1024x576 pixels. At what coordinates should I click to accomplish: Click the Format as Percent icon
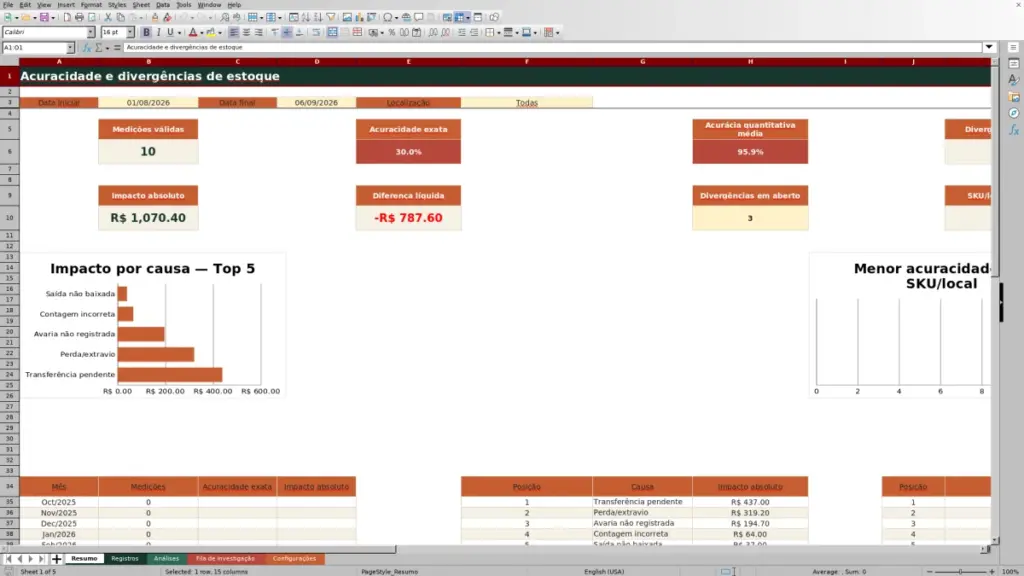click(x=392, y=33)
